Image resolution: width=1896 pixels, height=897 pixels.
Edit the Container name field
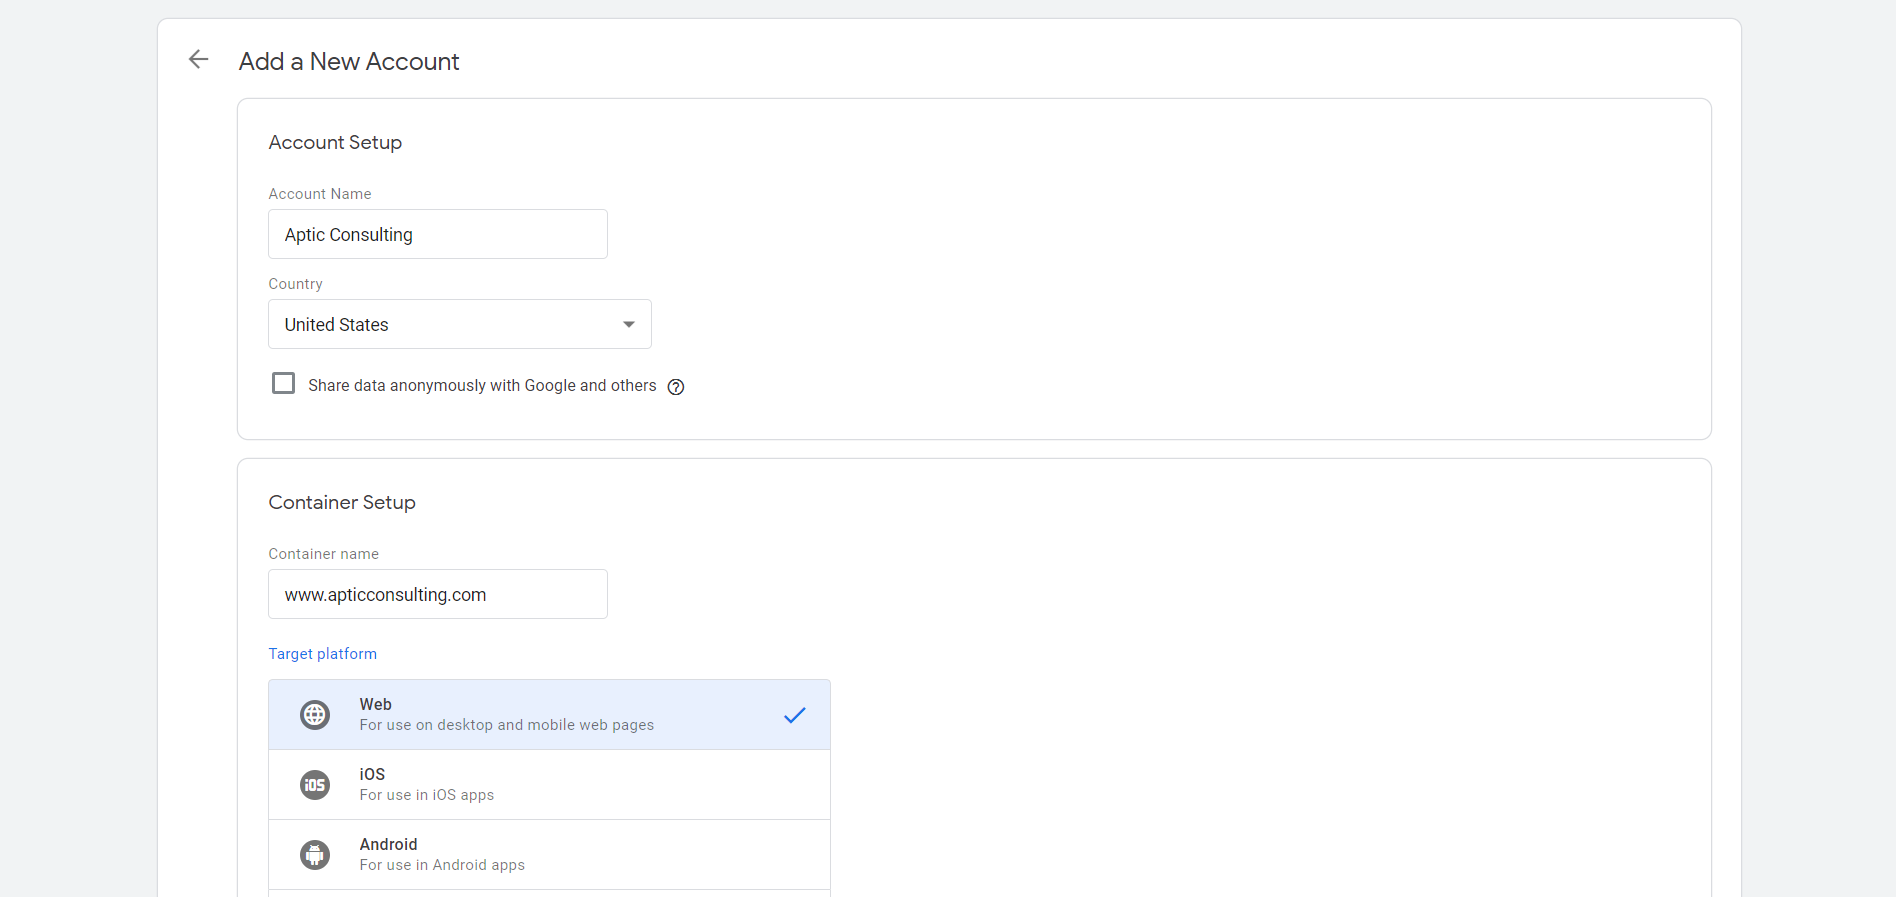(x=438, y=594)
